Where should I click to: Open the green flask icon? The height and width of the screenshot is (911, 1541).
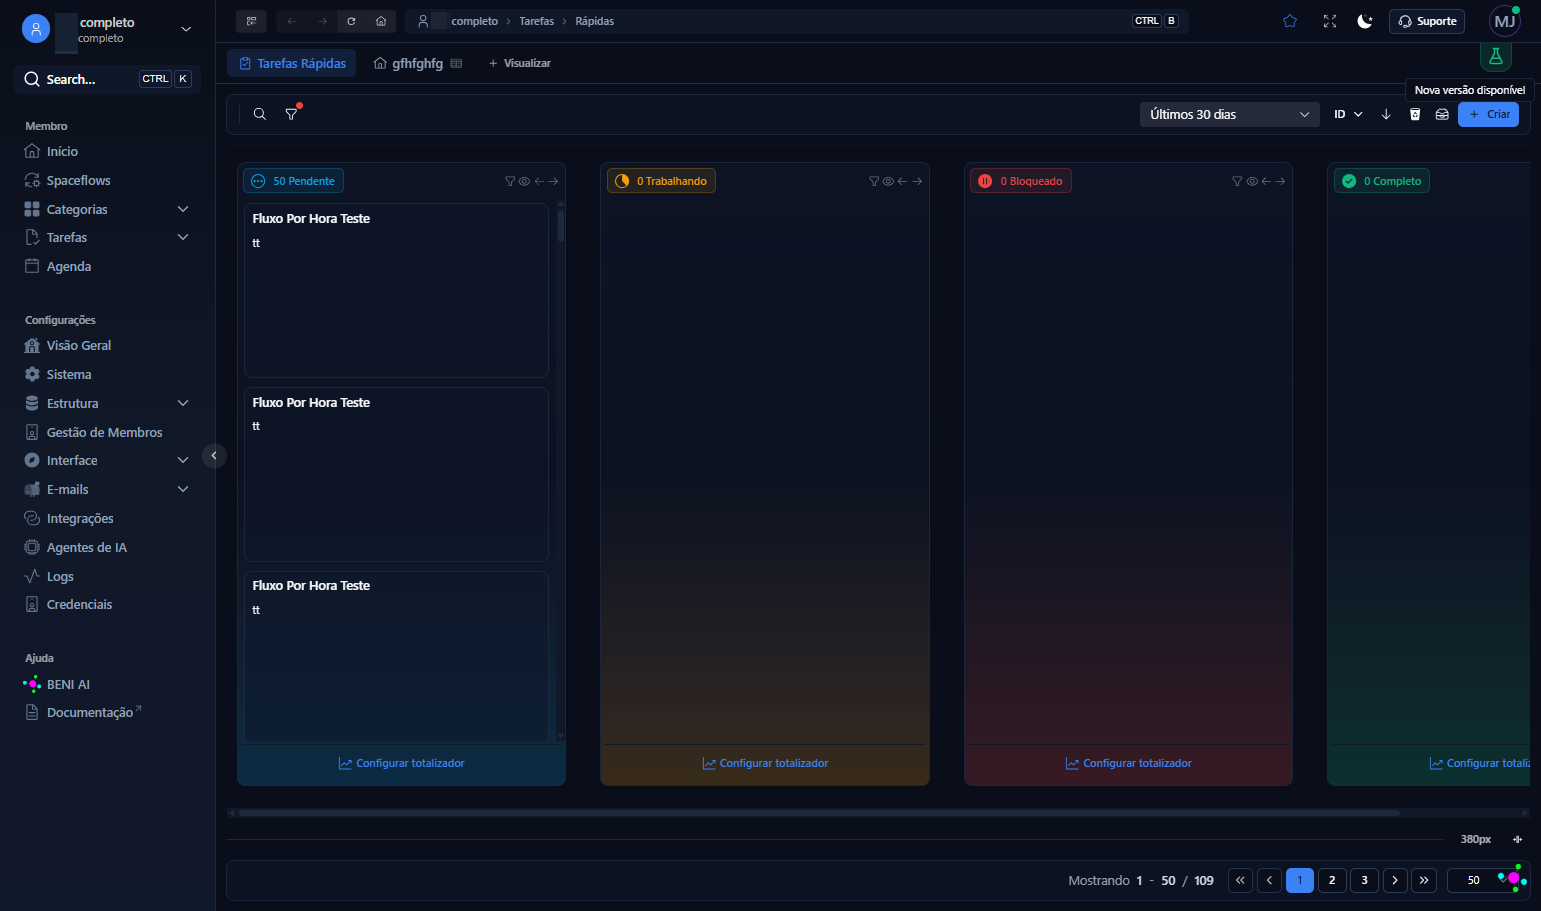[x=1496, y=57]
